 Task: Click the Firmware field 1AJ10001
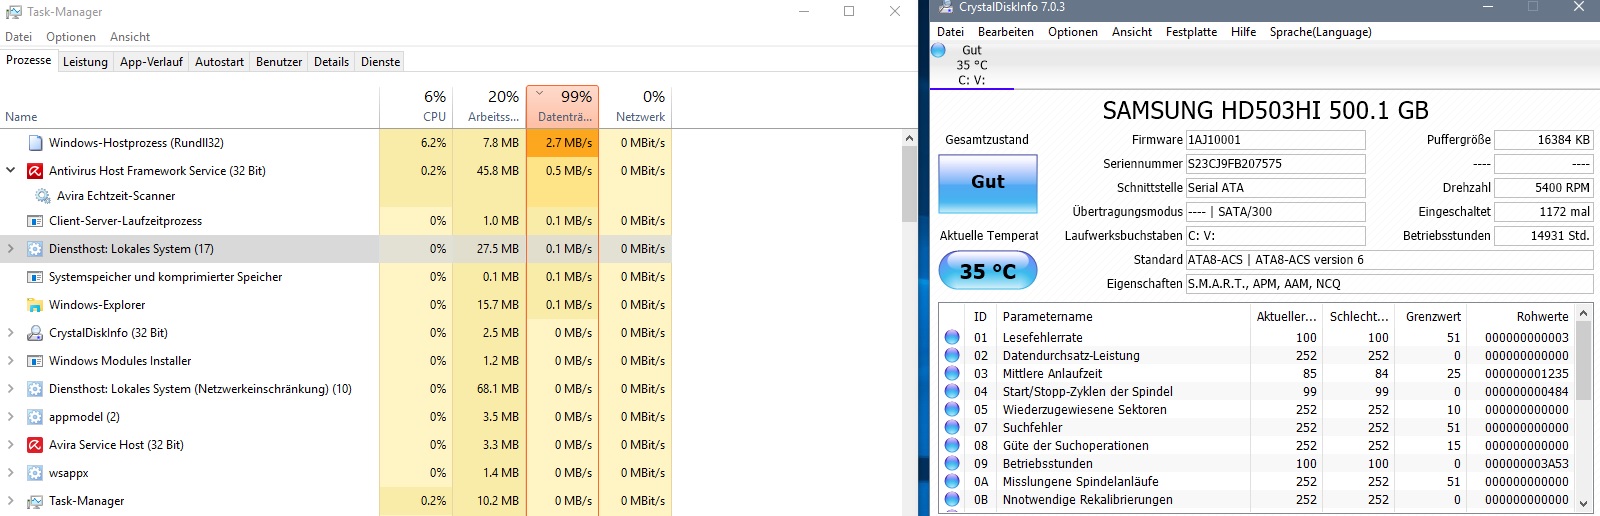pyautogui.click(x=1275, y=140)
